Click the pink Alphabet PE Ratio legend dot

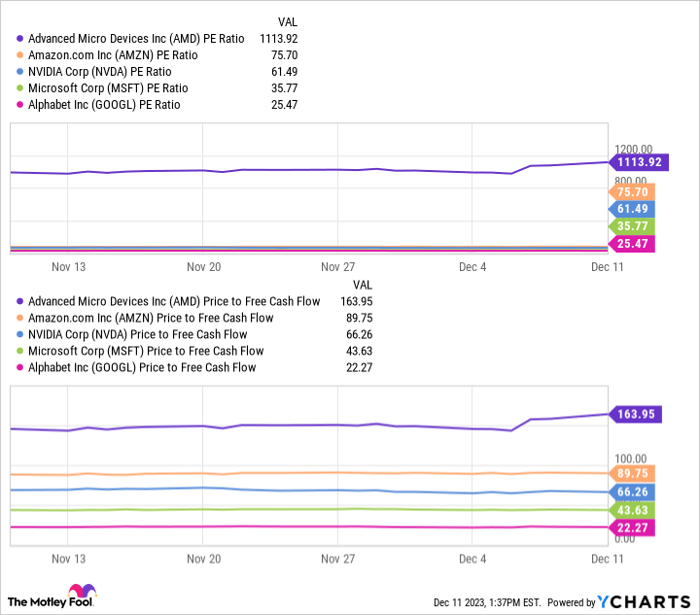pos(20,105)
